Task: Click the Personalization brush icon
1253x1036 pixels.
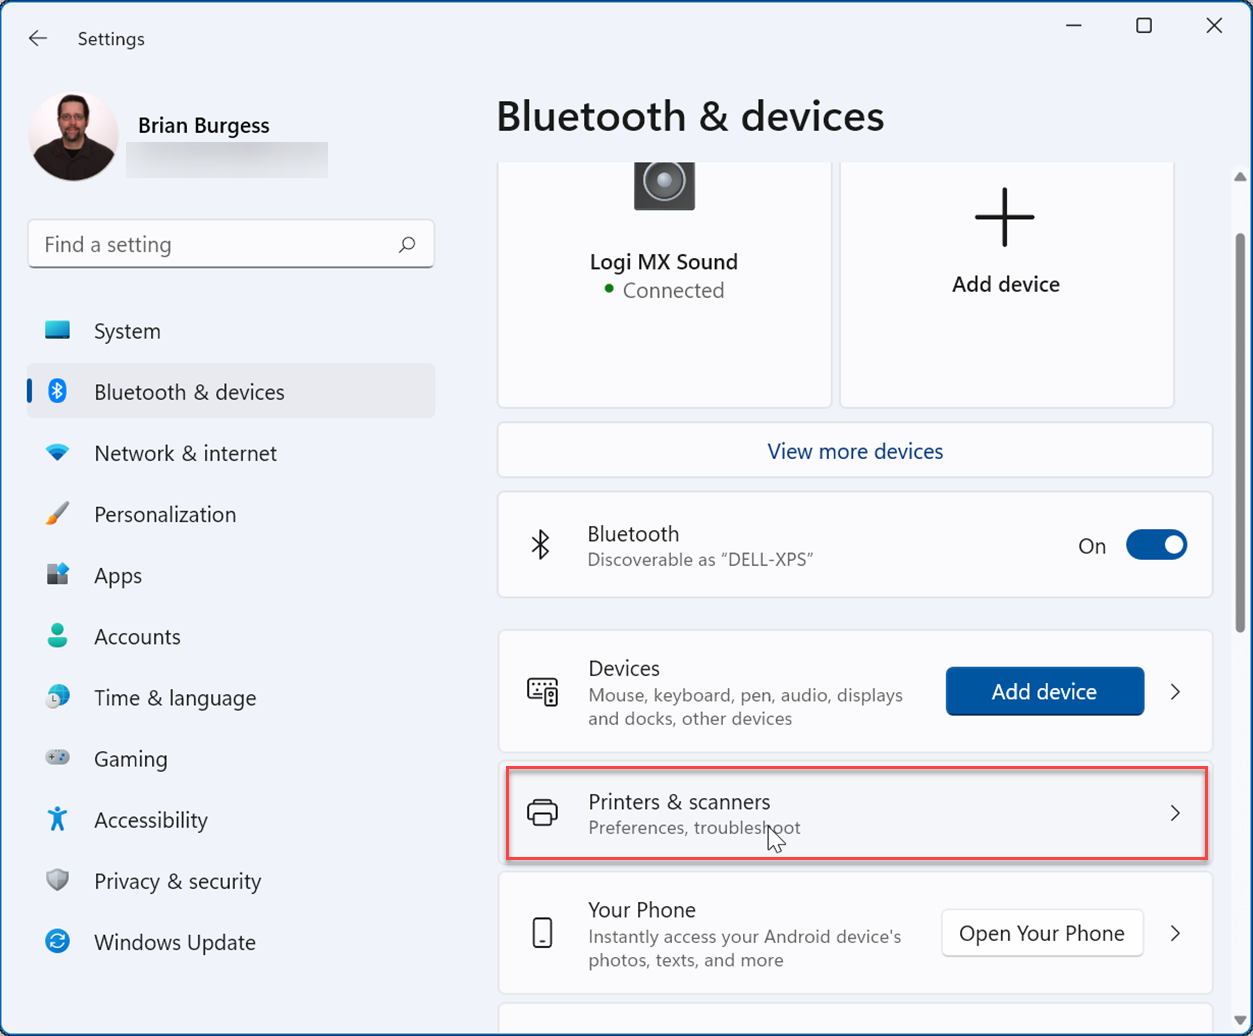Action: tap(57, 513)
